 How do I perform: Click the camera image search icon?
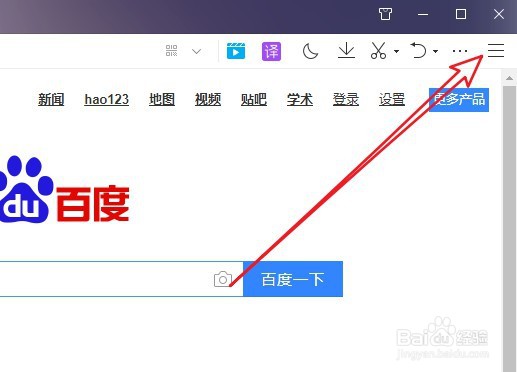click(x=223, y=279)
